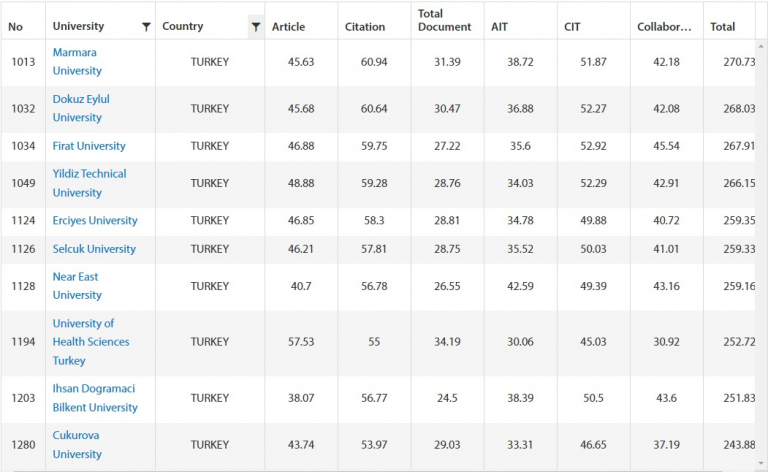Viewport: 768px width, 472px height.
Task: Open the University column filter icon
Action: 146,27
